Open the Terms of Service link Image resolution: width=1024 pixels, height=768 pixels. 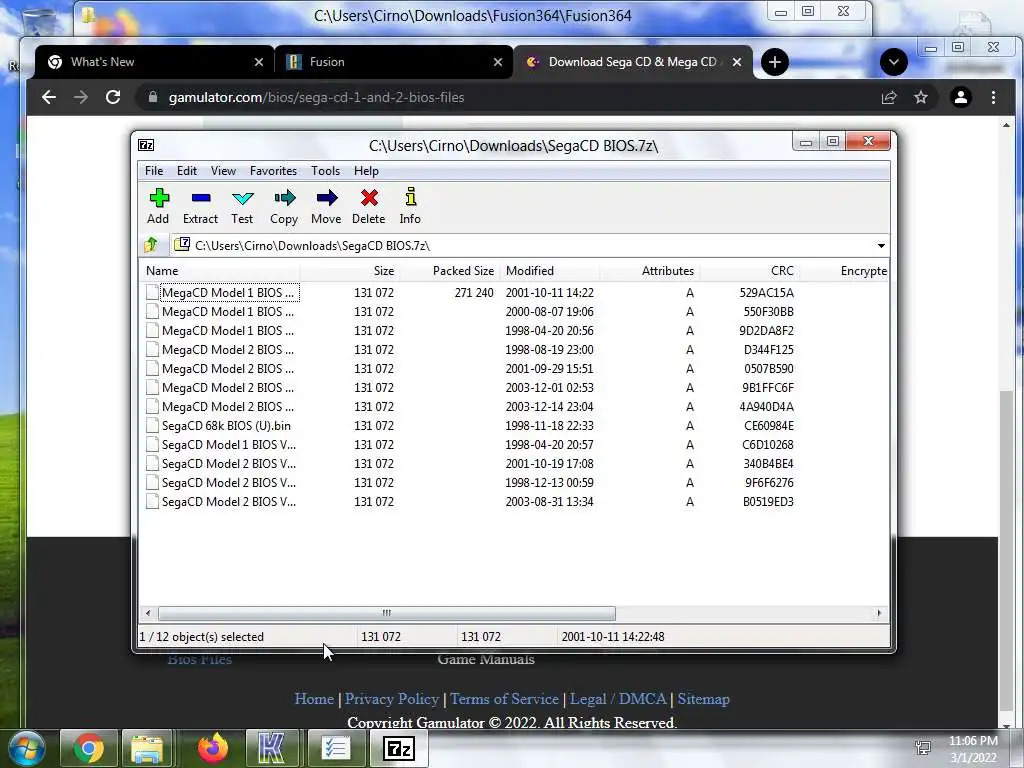coord(504,699)
